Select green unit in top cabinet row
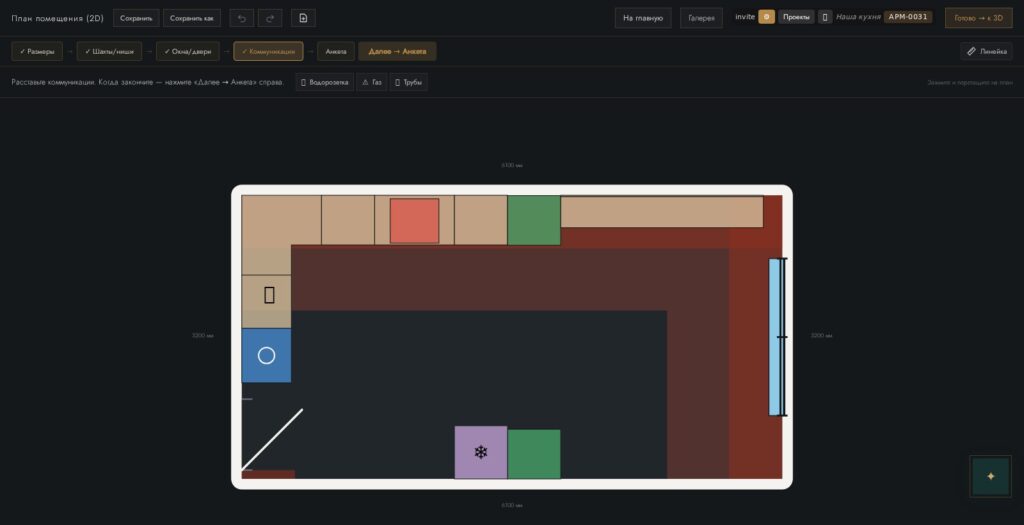The image size is (1024, 525). point(534,220)
